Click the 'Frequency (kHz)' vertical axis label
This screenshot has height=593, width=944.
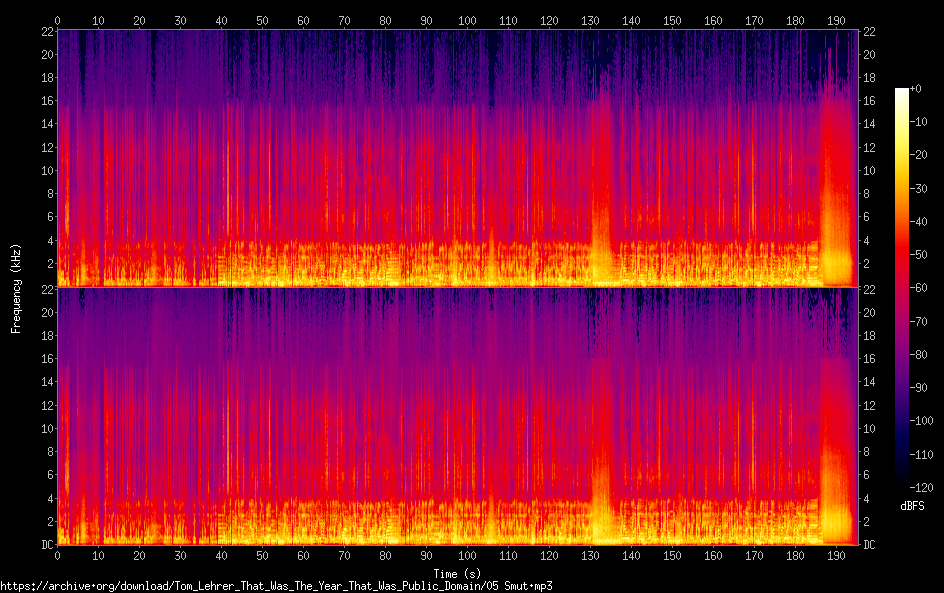pyautogui.click(x=16, y=287)
